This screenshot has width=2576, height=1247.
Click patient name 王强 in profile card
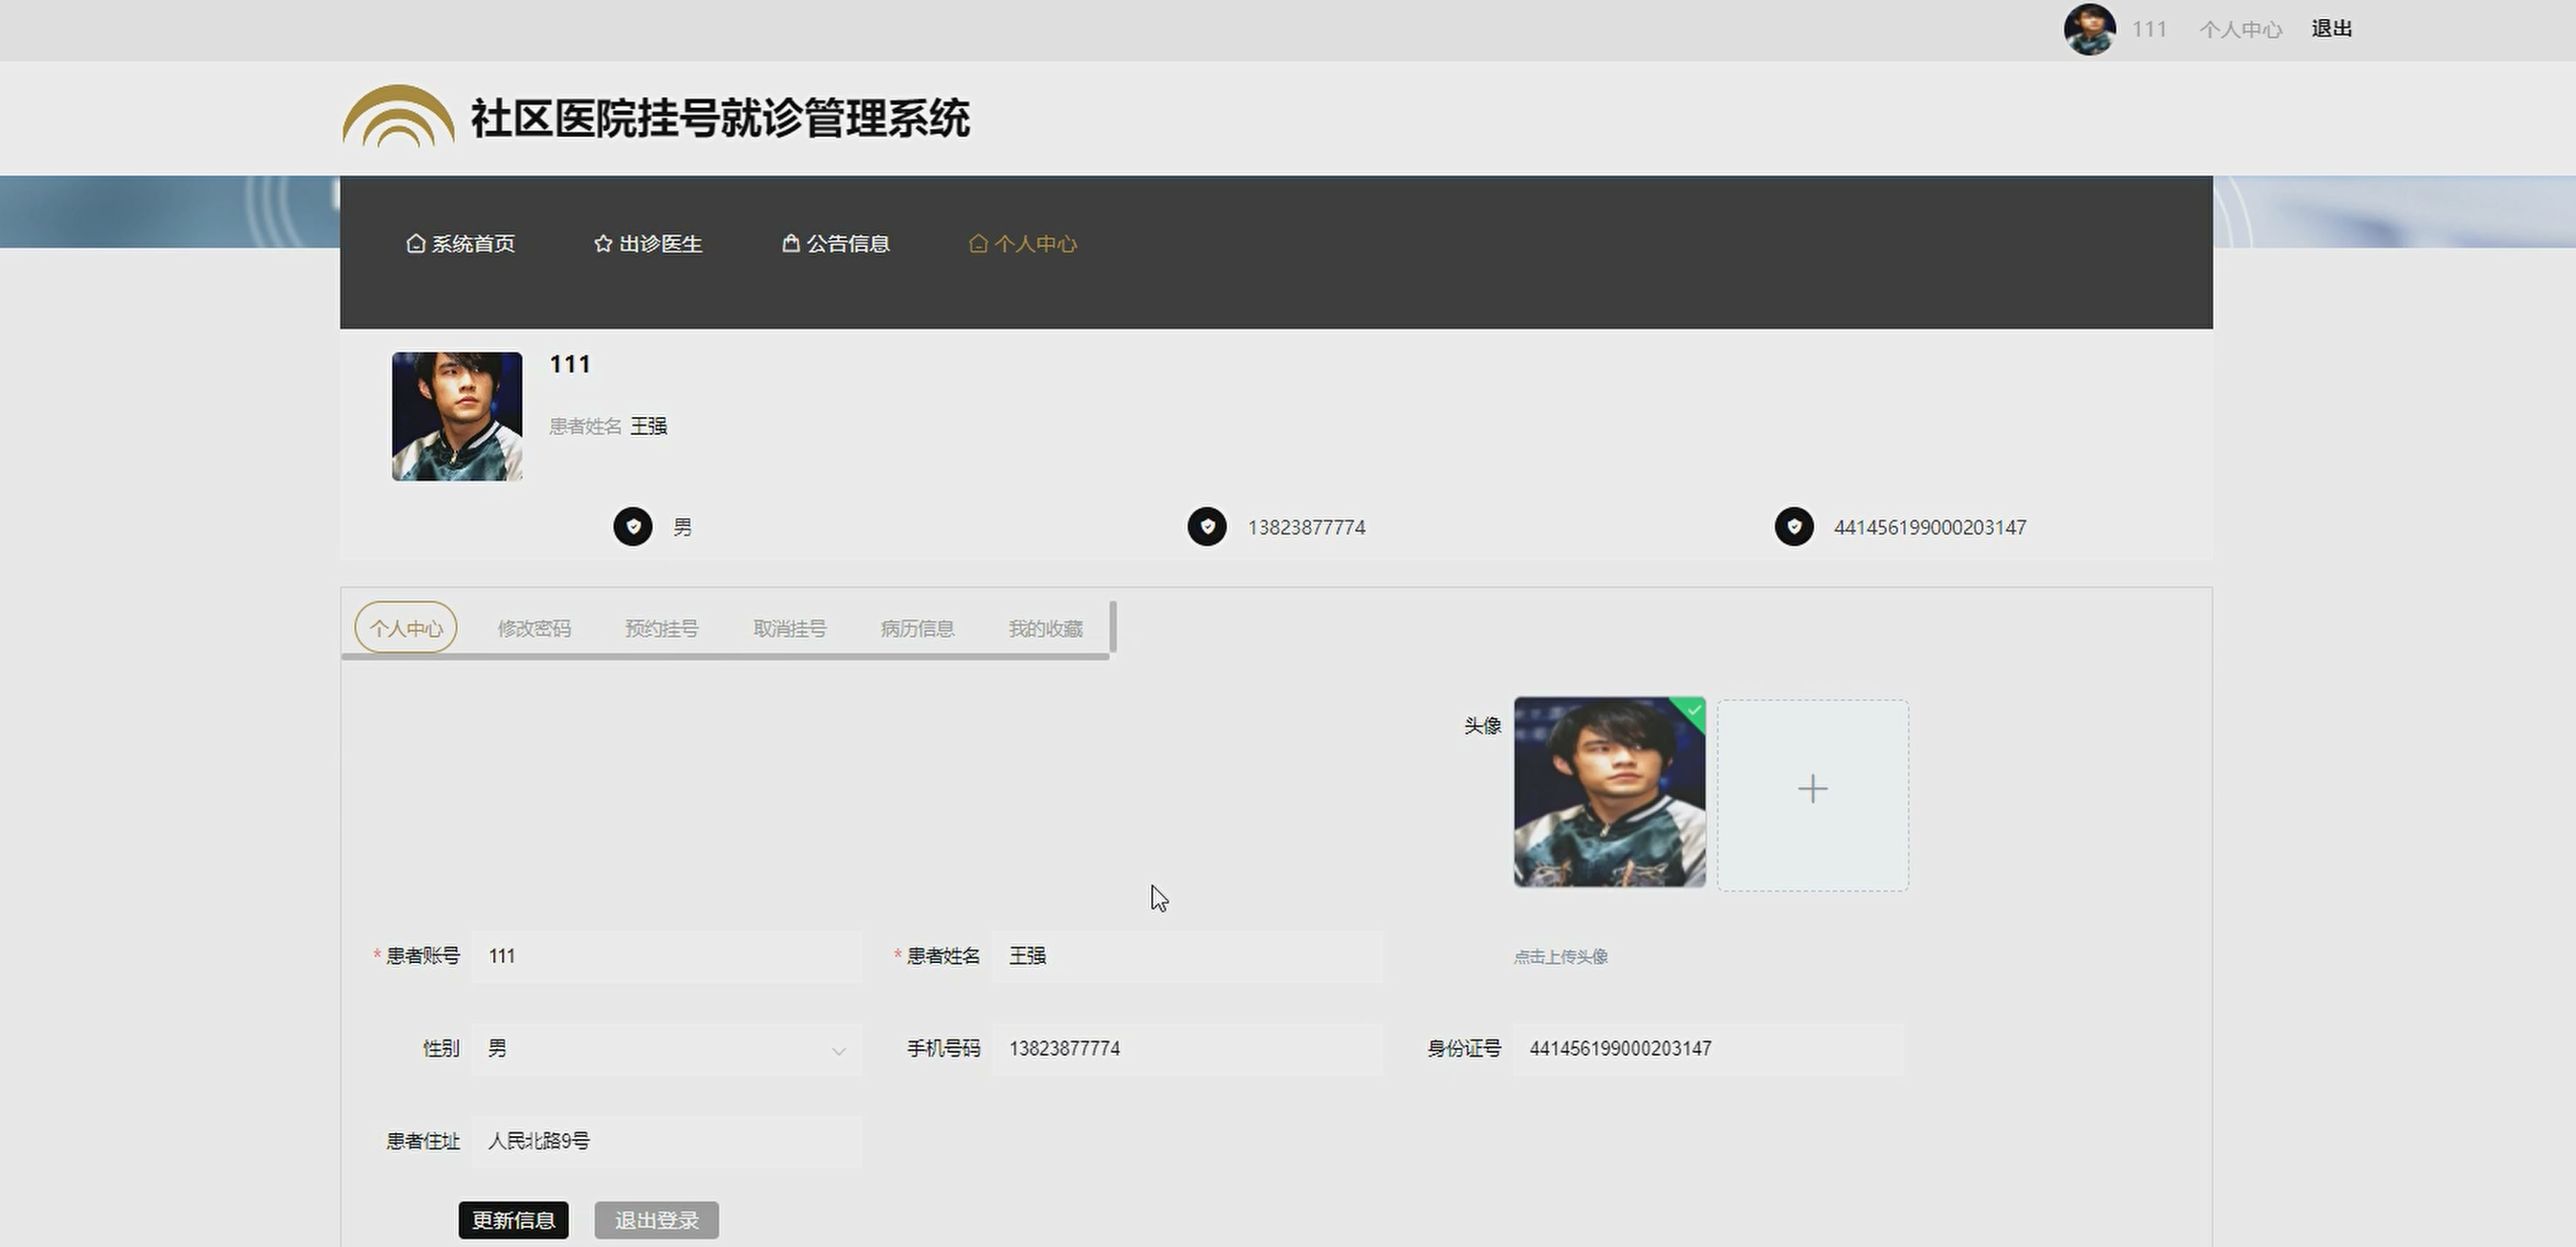(649, 426)
